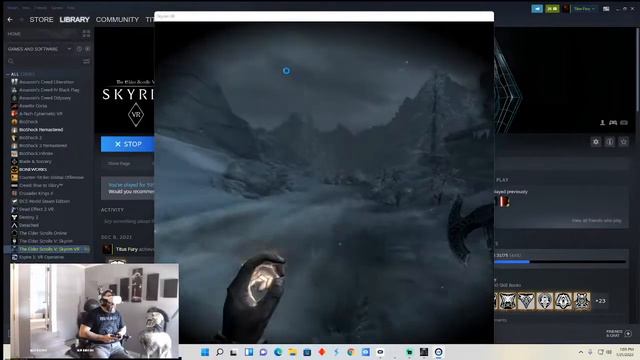
Task: Click the library search field
Action: click(44, 61)
